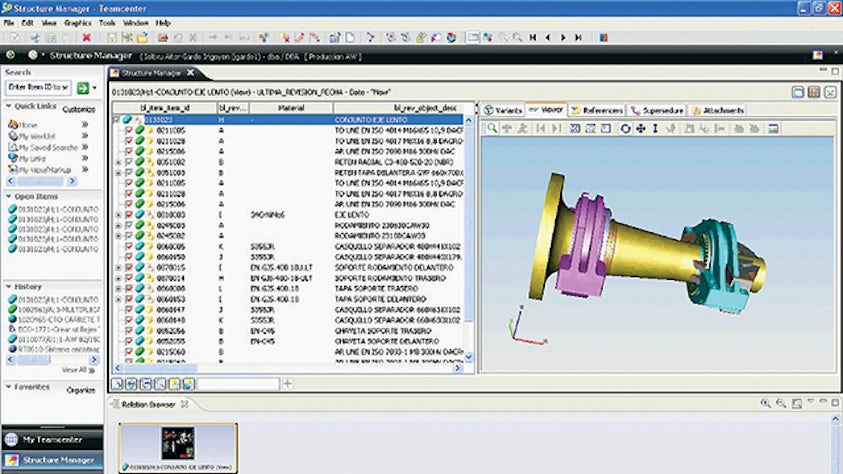This screenshot has width=843, height=474.
Task: Toggle checkbox for CHAVETA SOPORTE TRASERO row
Action: click(x=129, y=331)
